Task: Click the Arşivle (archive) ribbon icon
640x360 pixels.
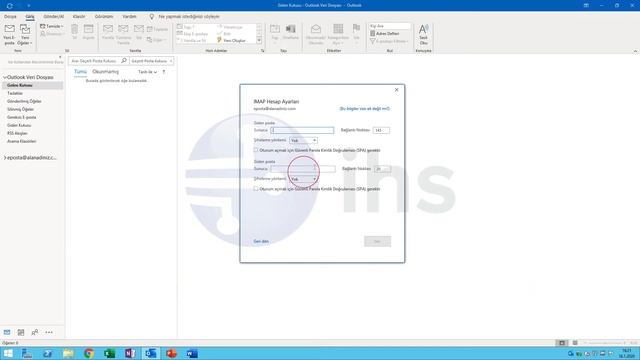Action: (x=89, y=29)
